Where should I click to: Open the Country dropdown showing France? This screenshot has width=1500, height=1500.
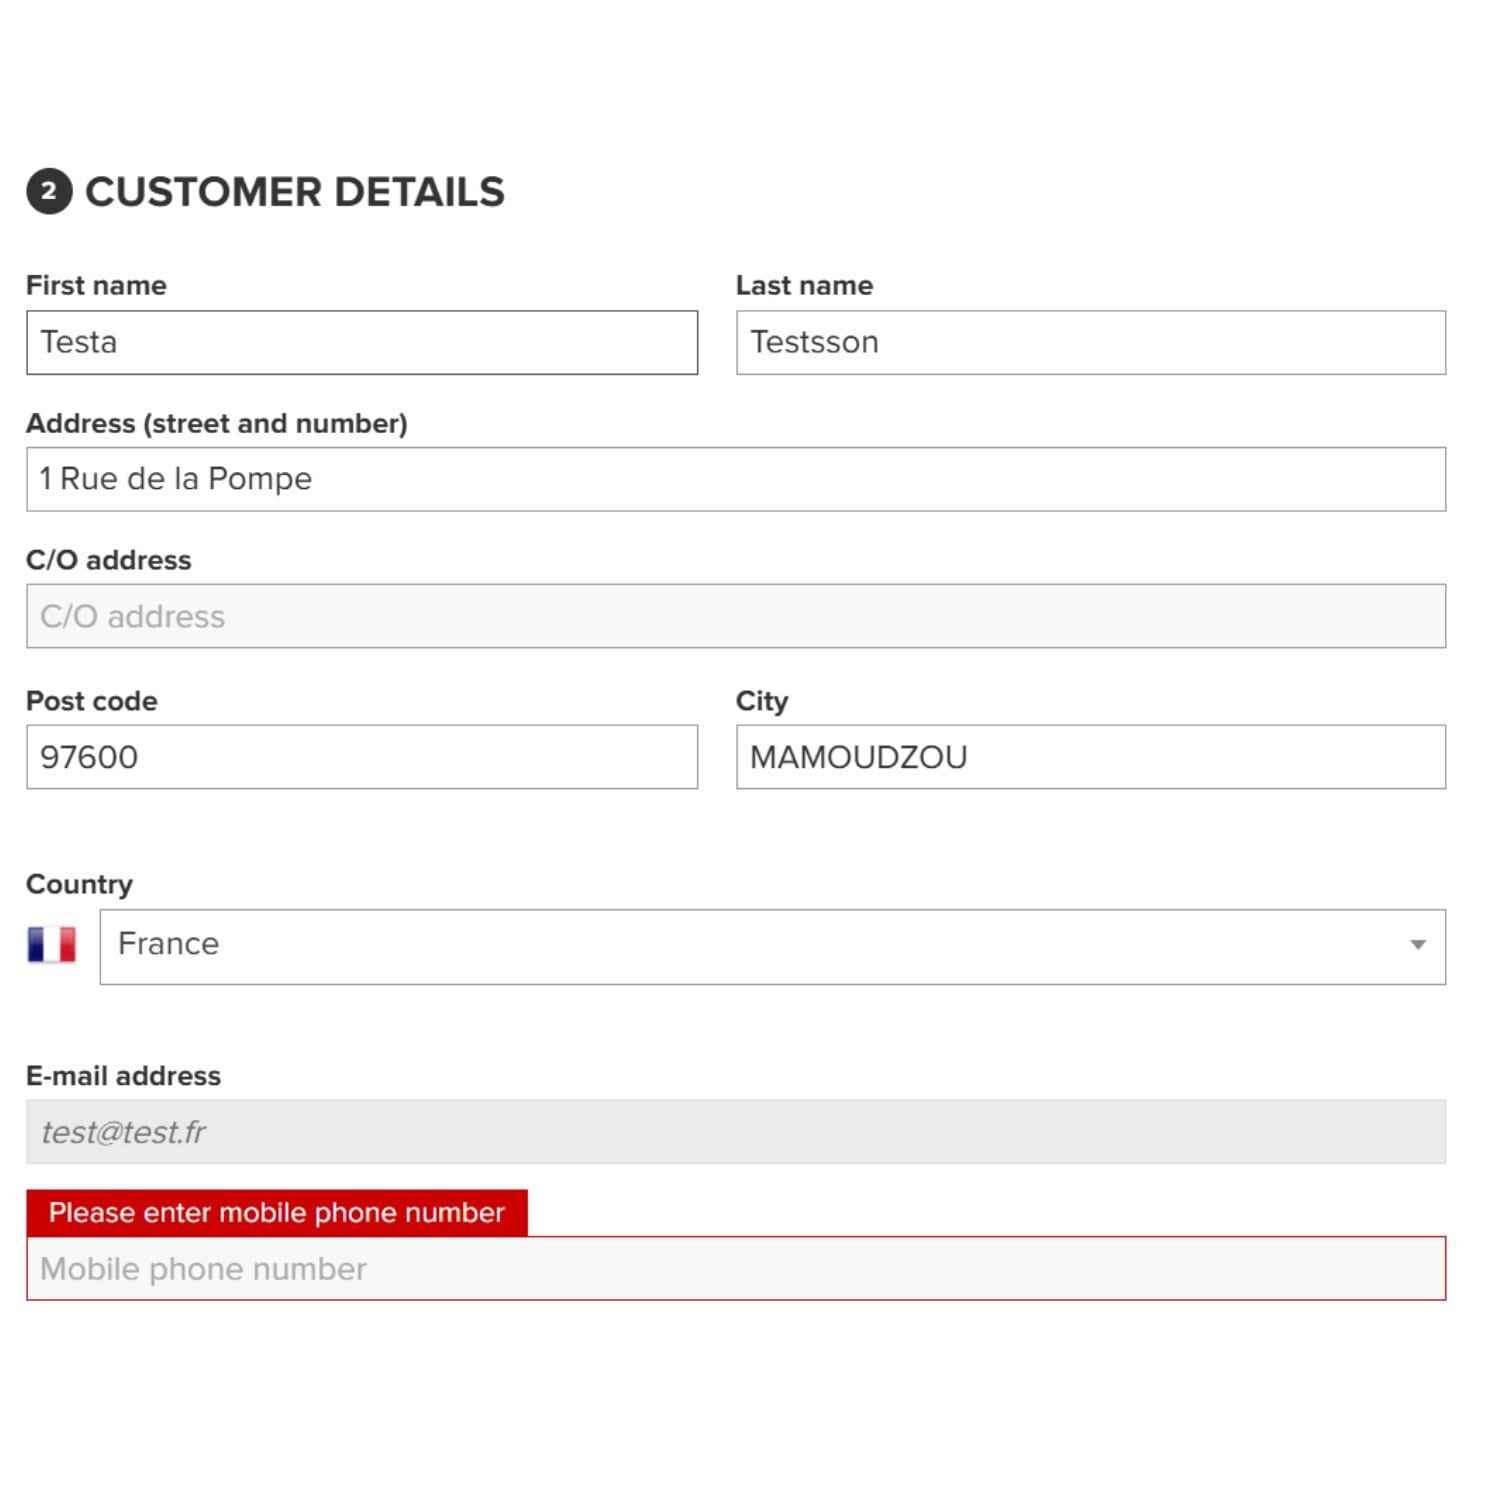pos(772,946)
